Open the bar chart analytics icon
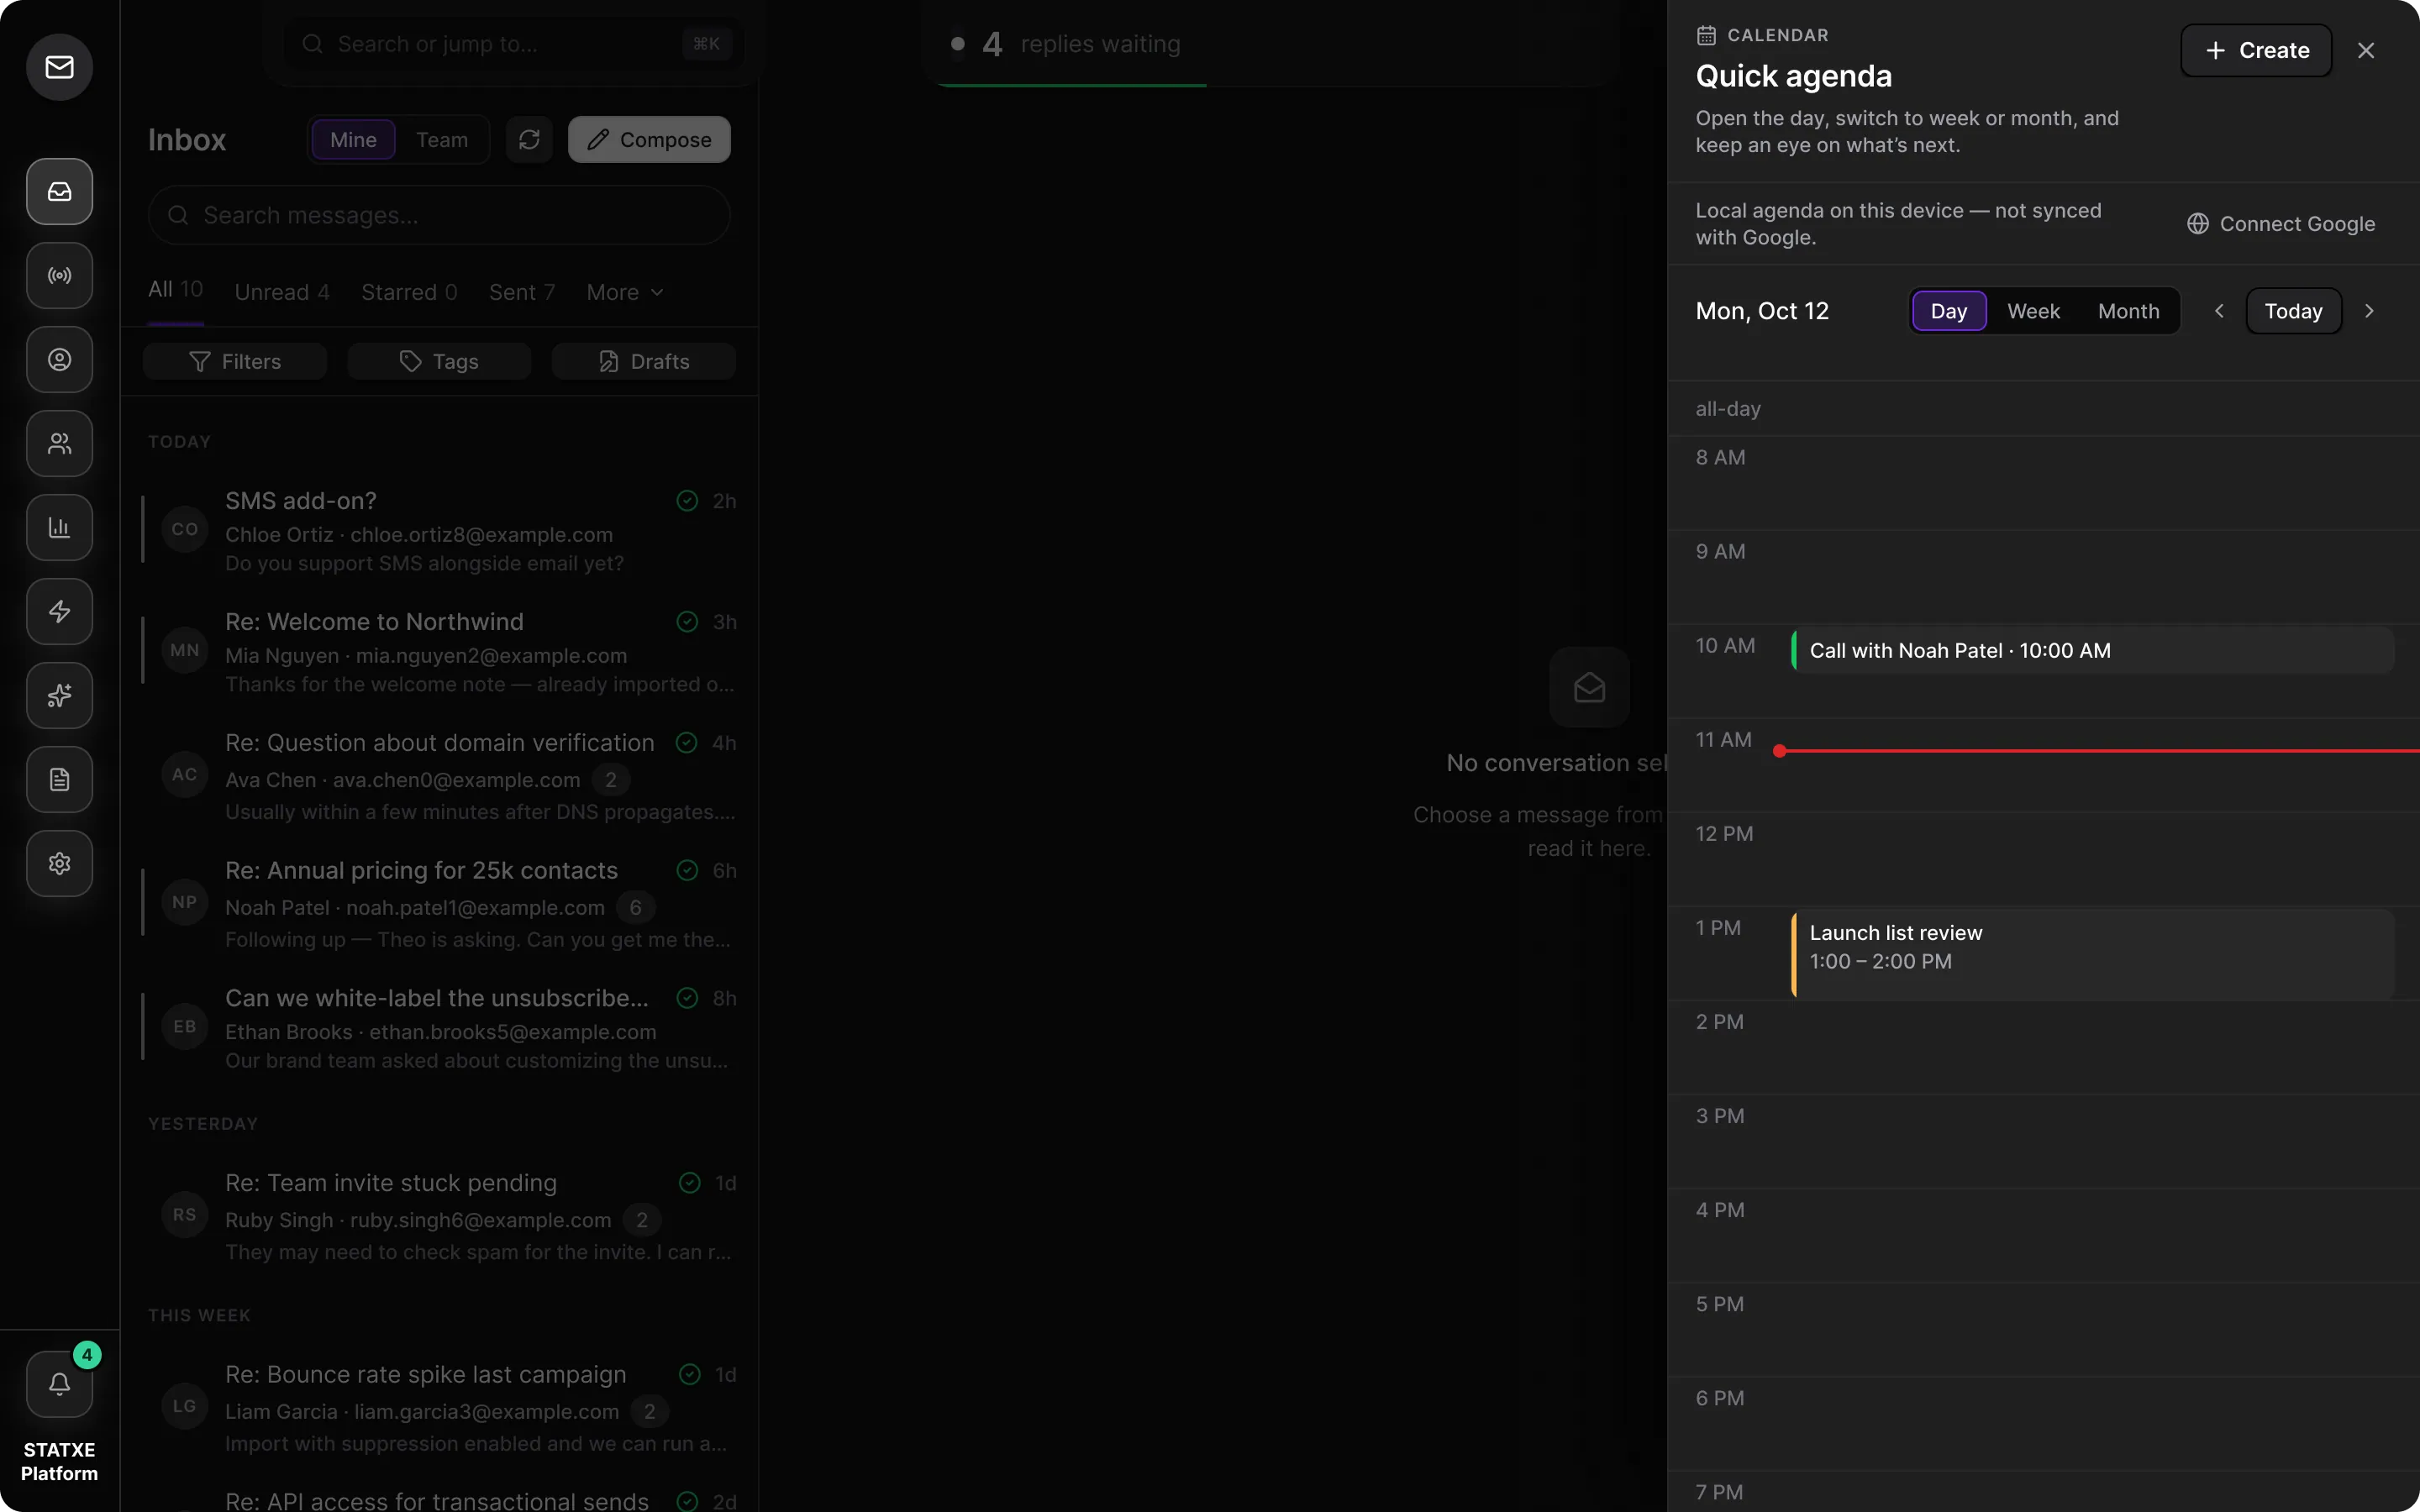The width and height of the screenshot is (2420, 1512). pos(60,527)
